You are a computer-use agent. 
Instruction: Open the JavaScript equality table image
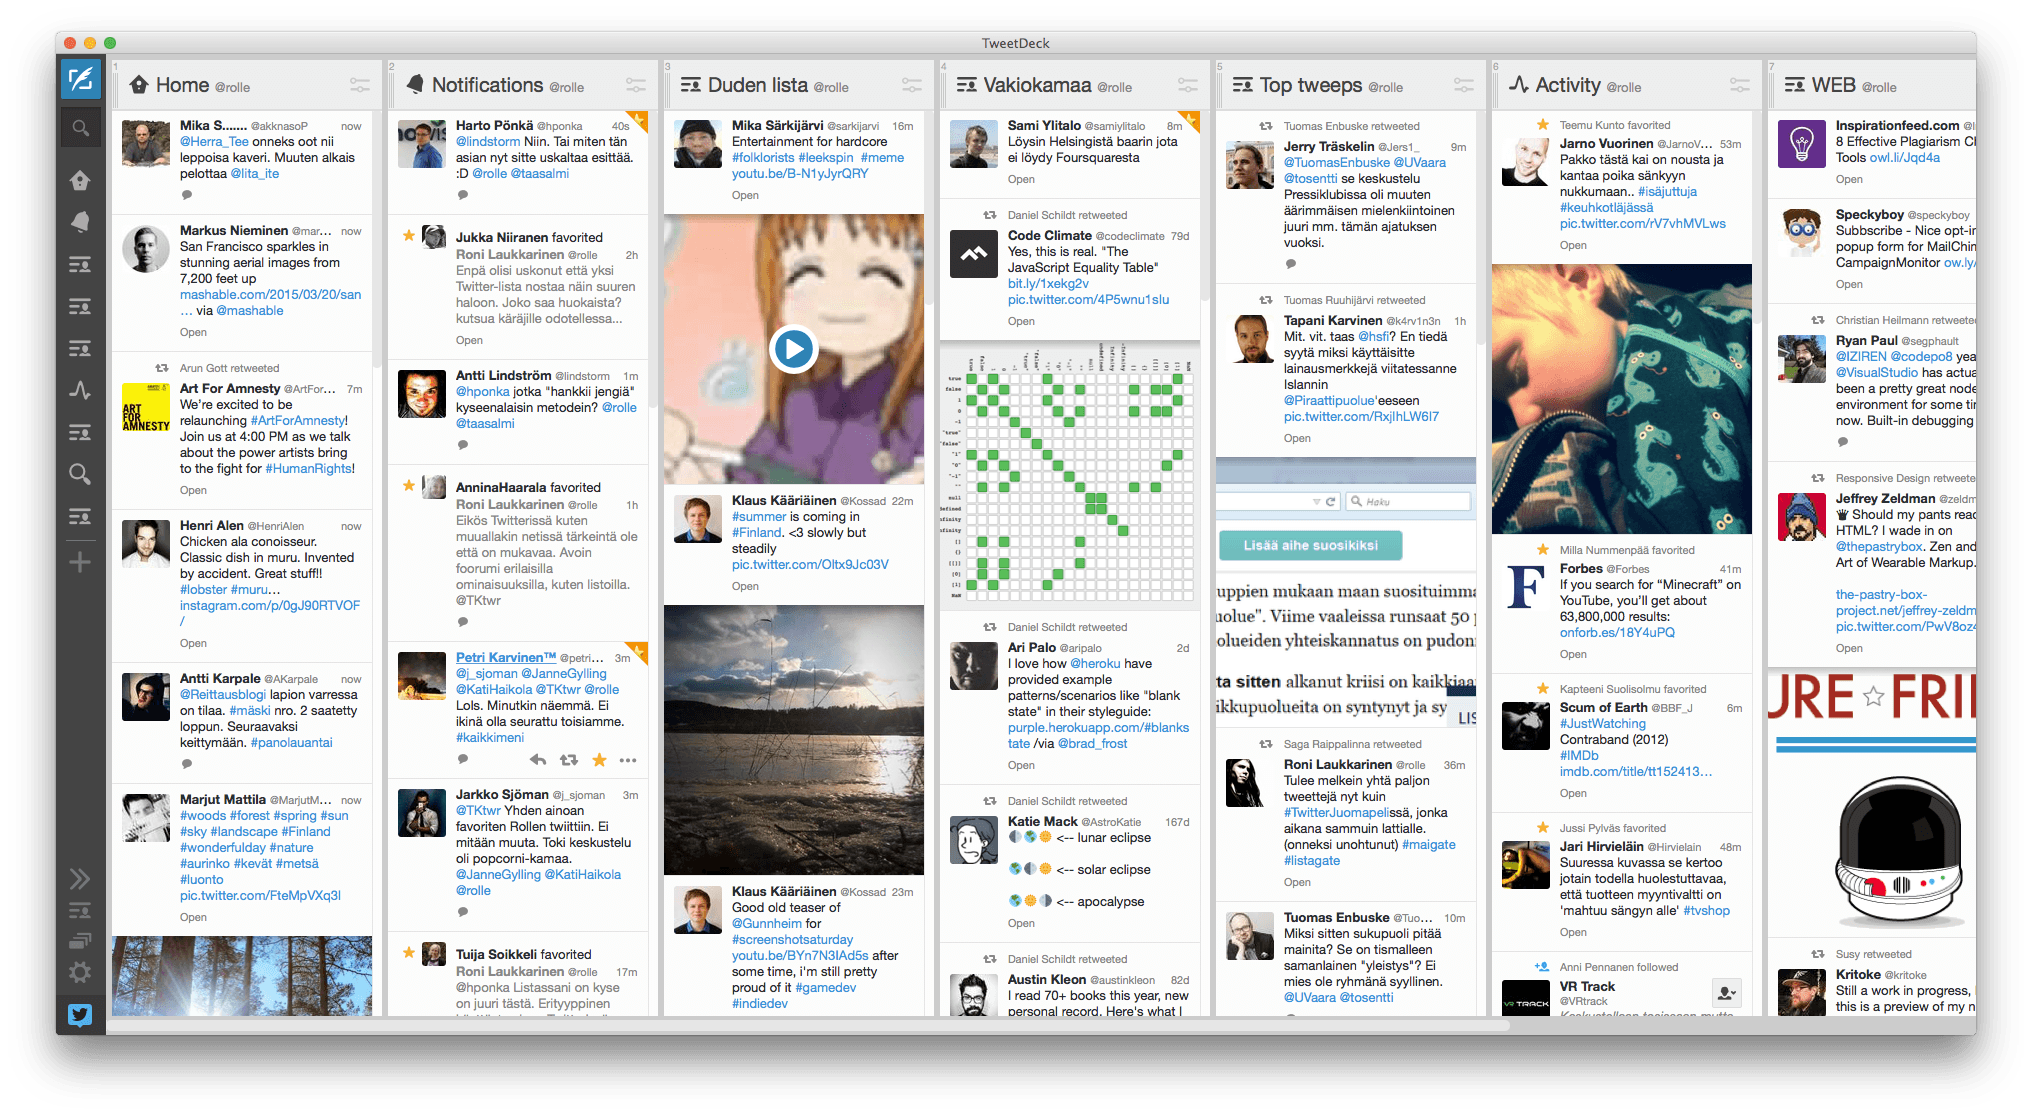point(1070,475)
